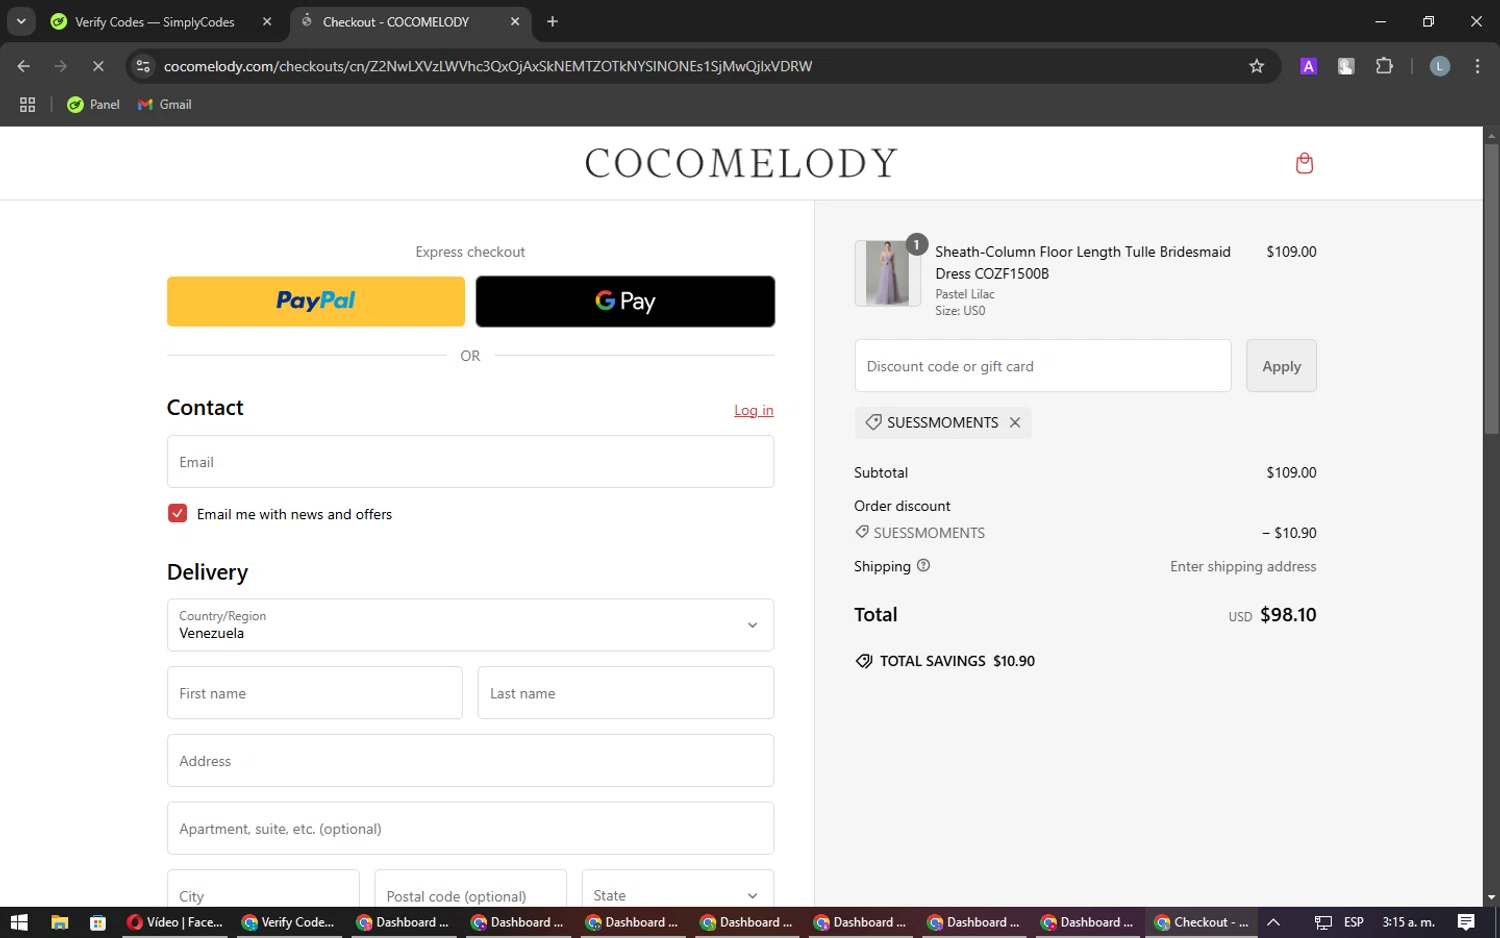Open the clock showing 3:15 a. m.

click(1408, 922)
